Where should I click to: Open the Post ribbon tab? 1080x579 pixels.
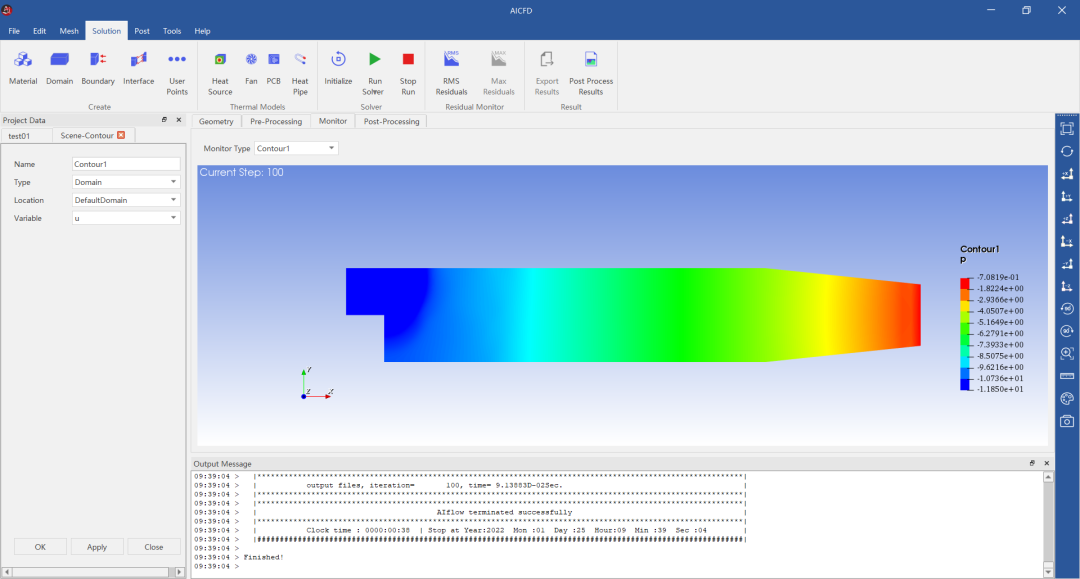click(x=142, y=31)
